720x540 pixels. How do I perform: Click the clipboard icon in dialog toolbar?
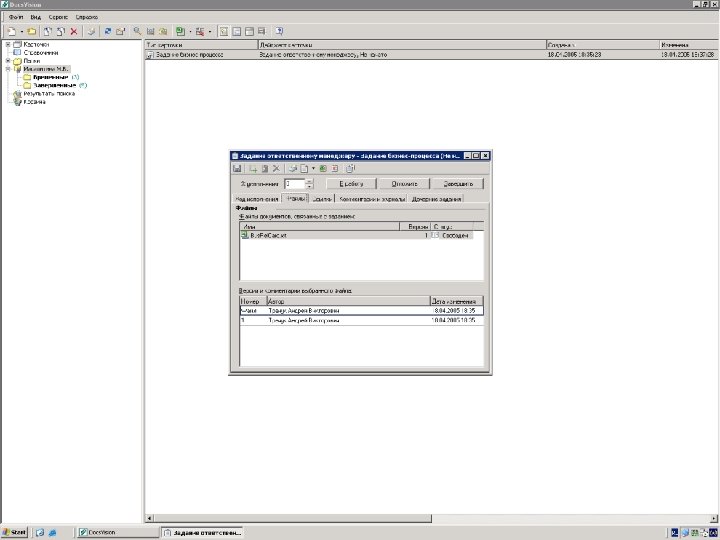(x=350, y=169)
